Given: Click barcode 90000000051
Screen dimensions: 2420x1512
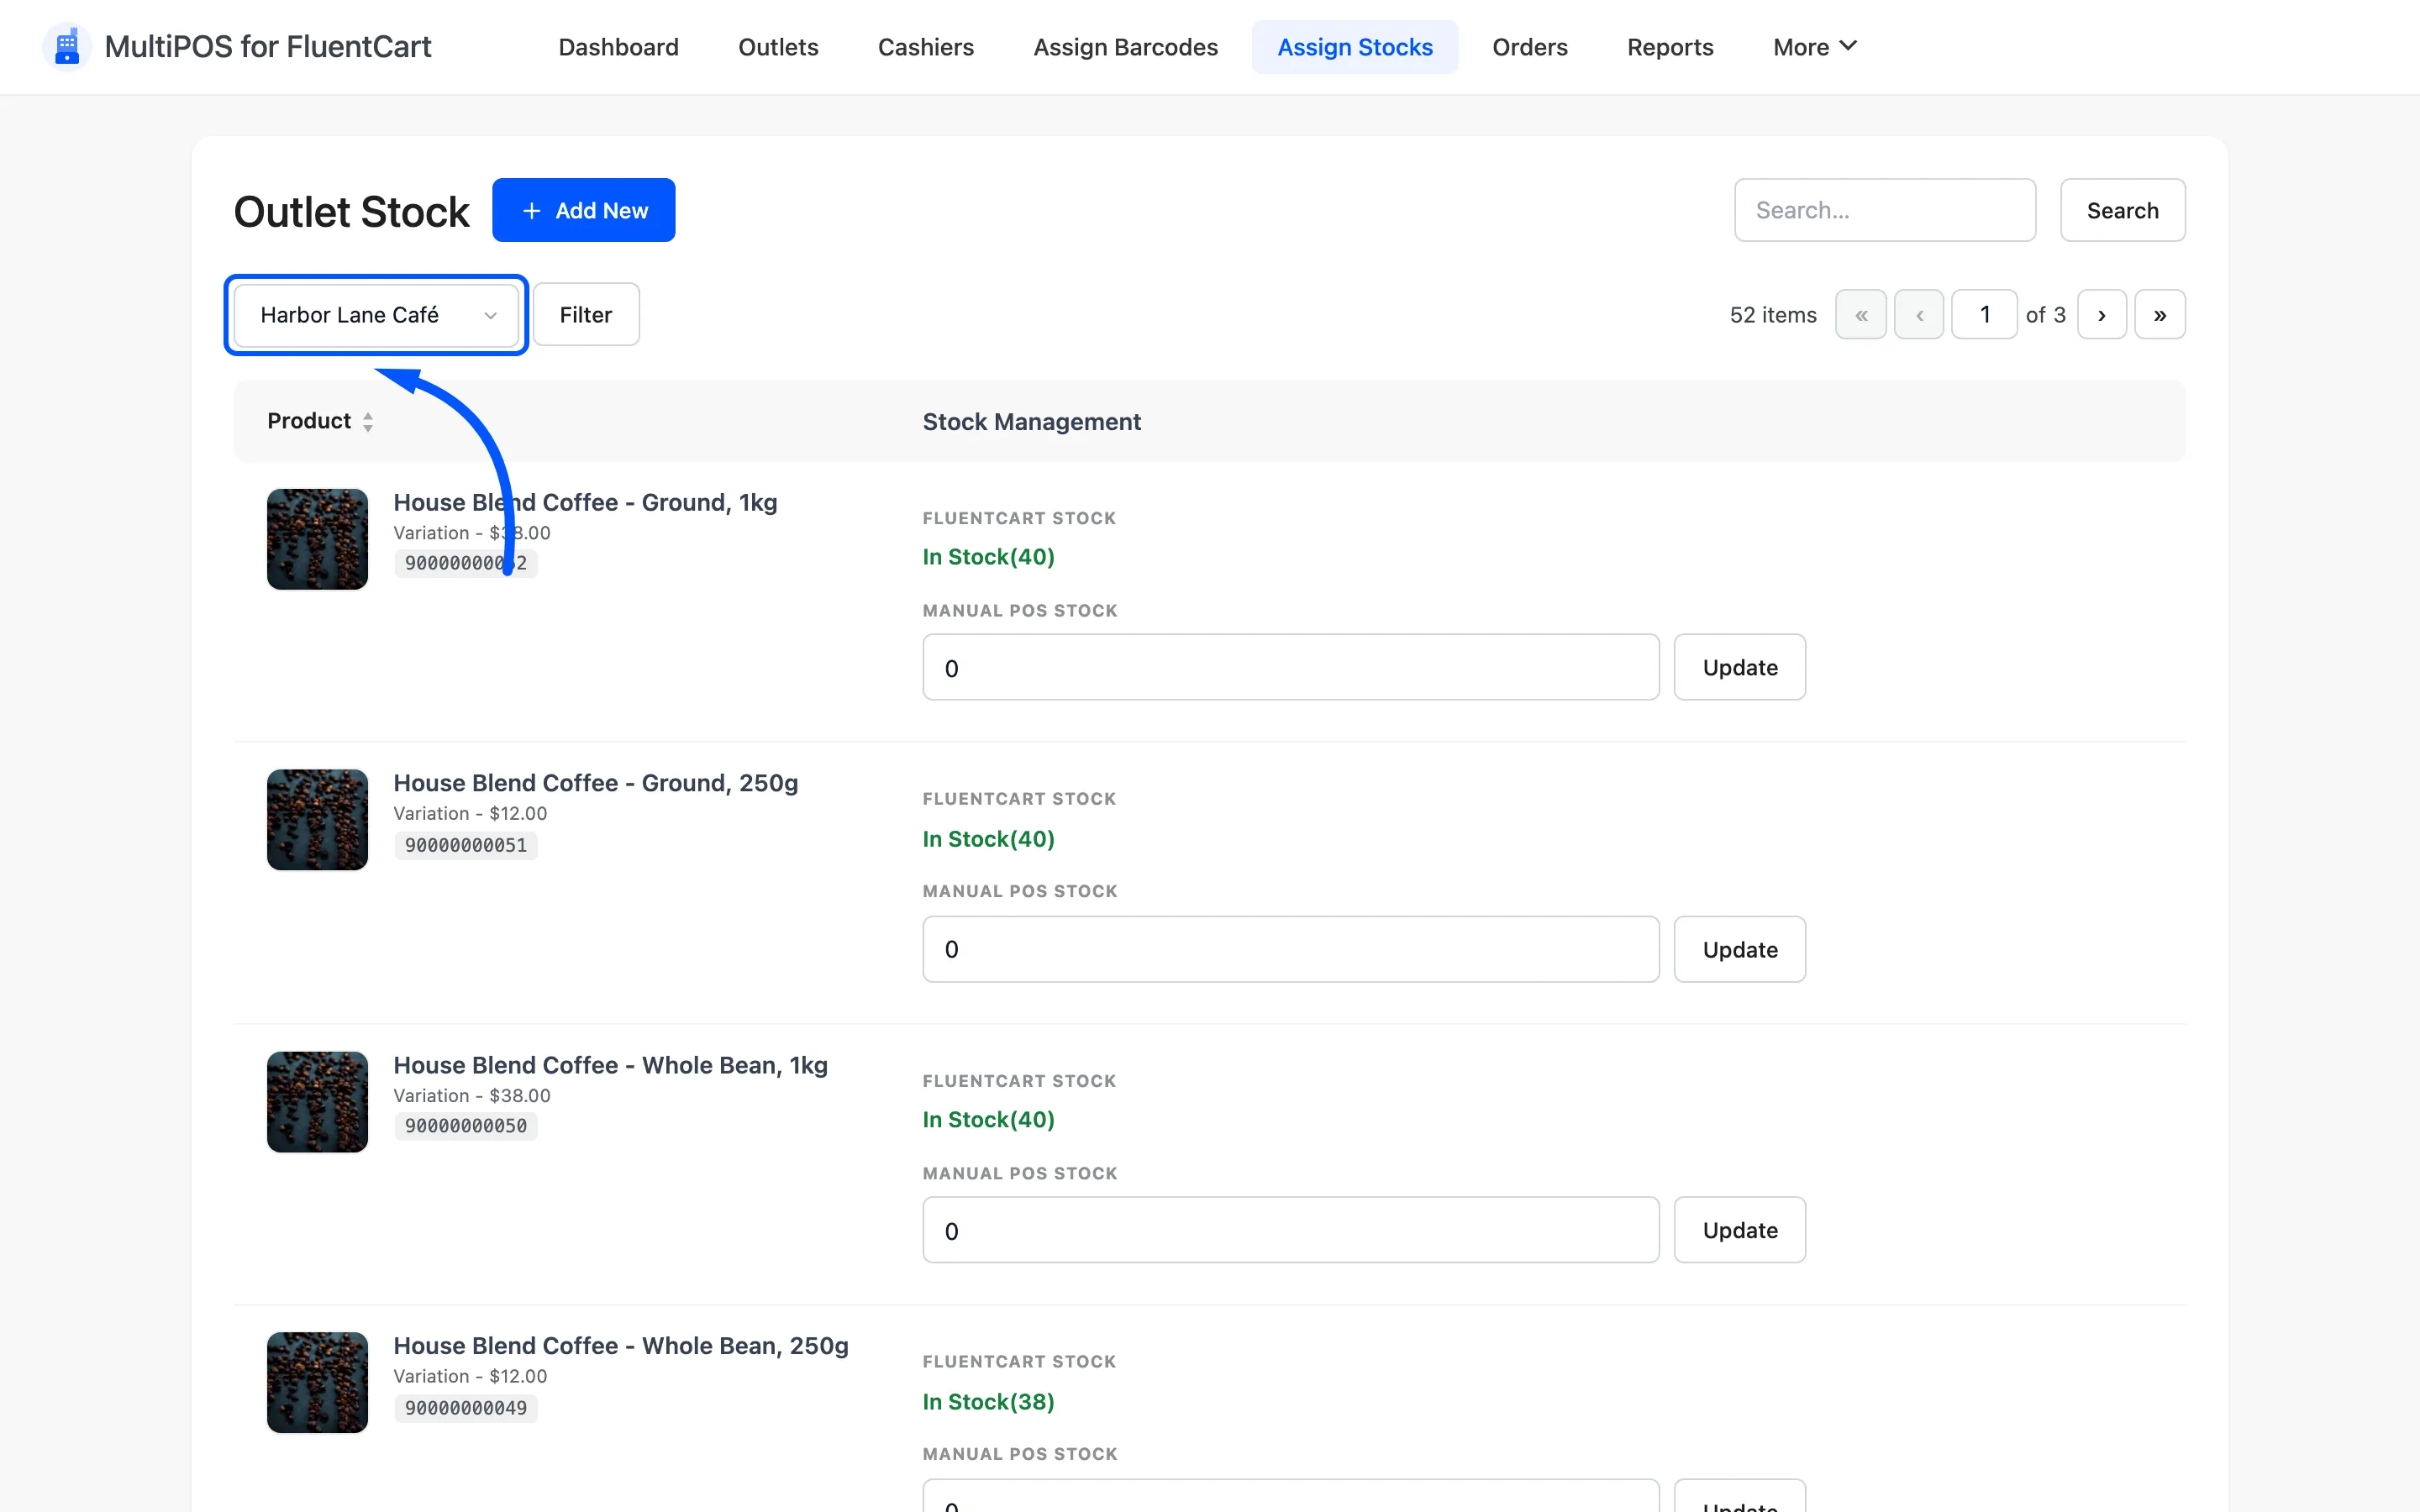Looking at the screenshot, I should click(x=465, y=845).
